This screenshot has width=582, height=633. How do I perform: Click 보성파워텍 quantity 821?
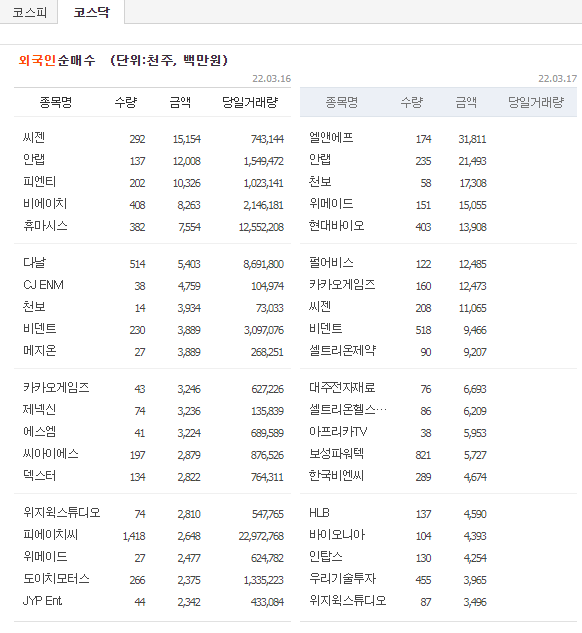pyautogui.click(x=423, y=455)
